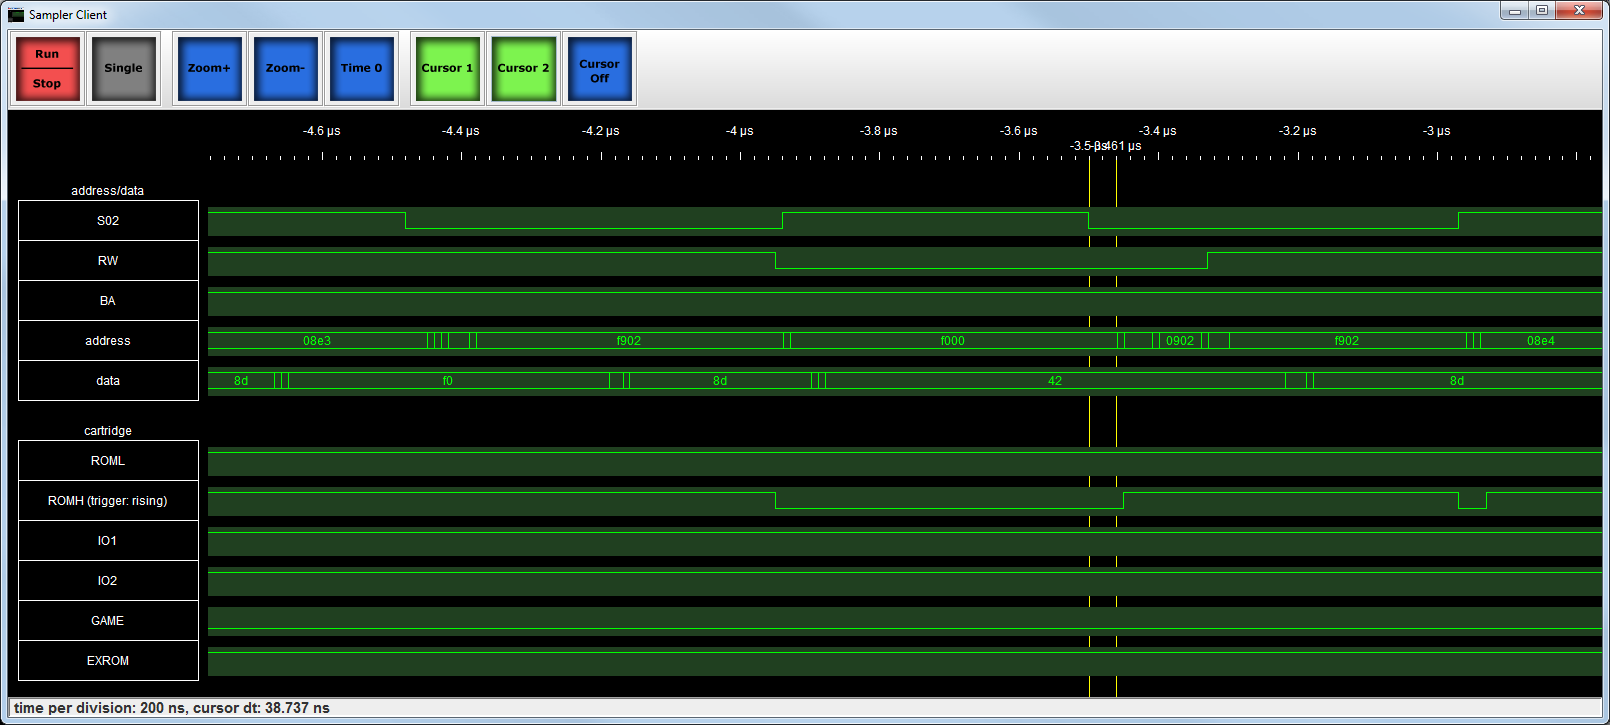Select the EXROM signal label
The height and width of the screenshot is (725, 1610).
pyautogui.click(x=108, y=661)
